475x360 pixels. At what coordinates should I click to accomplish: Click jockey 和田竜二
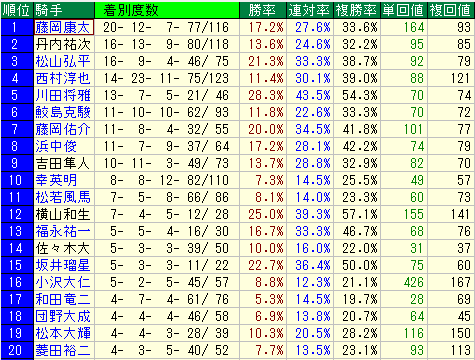(x=63, y=299)
